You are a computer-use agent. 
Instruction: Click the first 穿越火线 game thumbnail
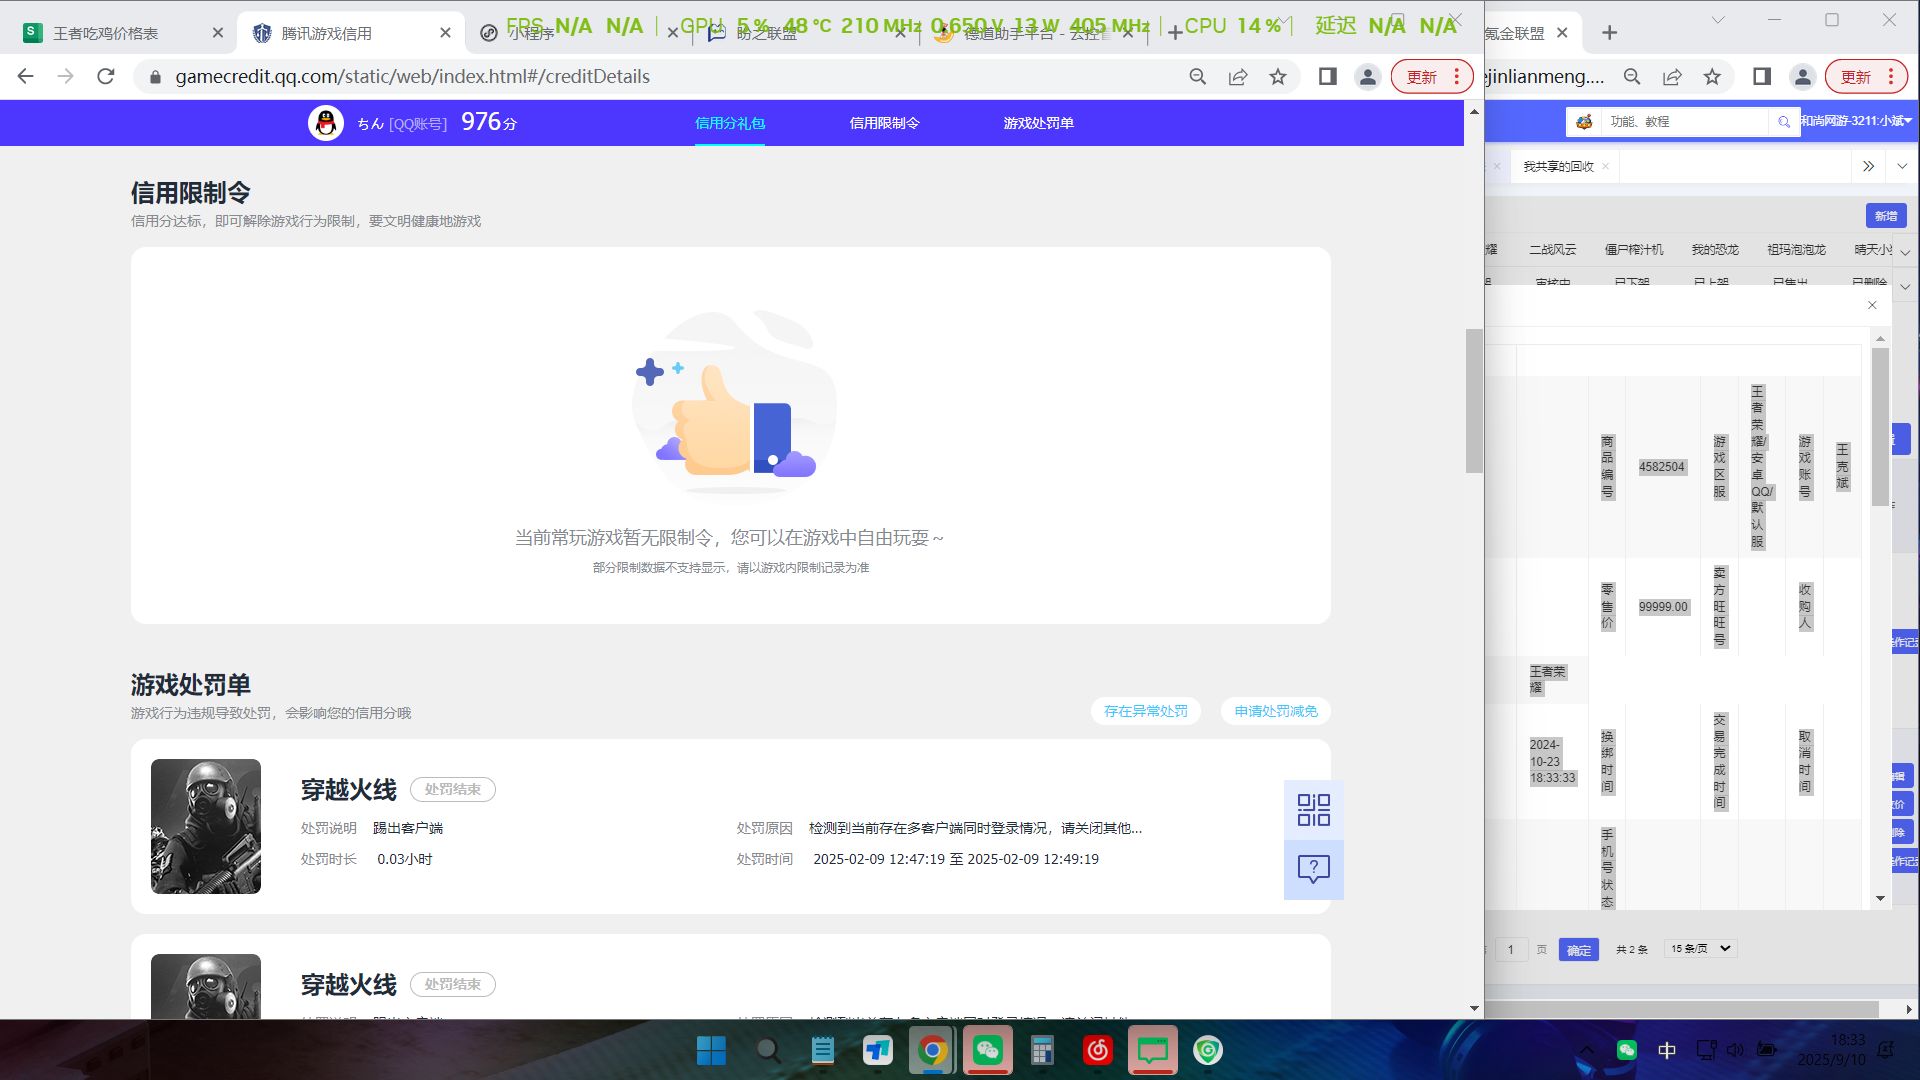click(x=206, y=826)
